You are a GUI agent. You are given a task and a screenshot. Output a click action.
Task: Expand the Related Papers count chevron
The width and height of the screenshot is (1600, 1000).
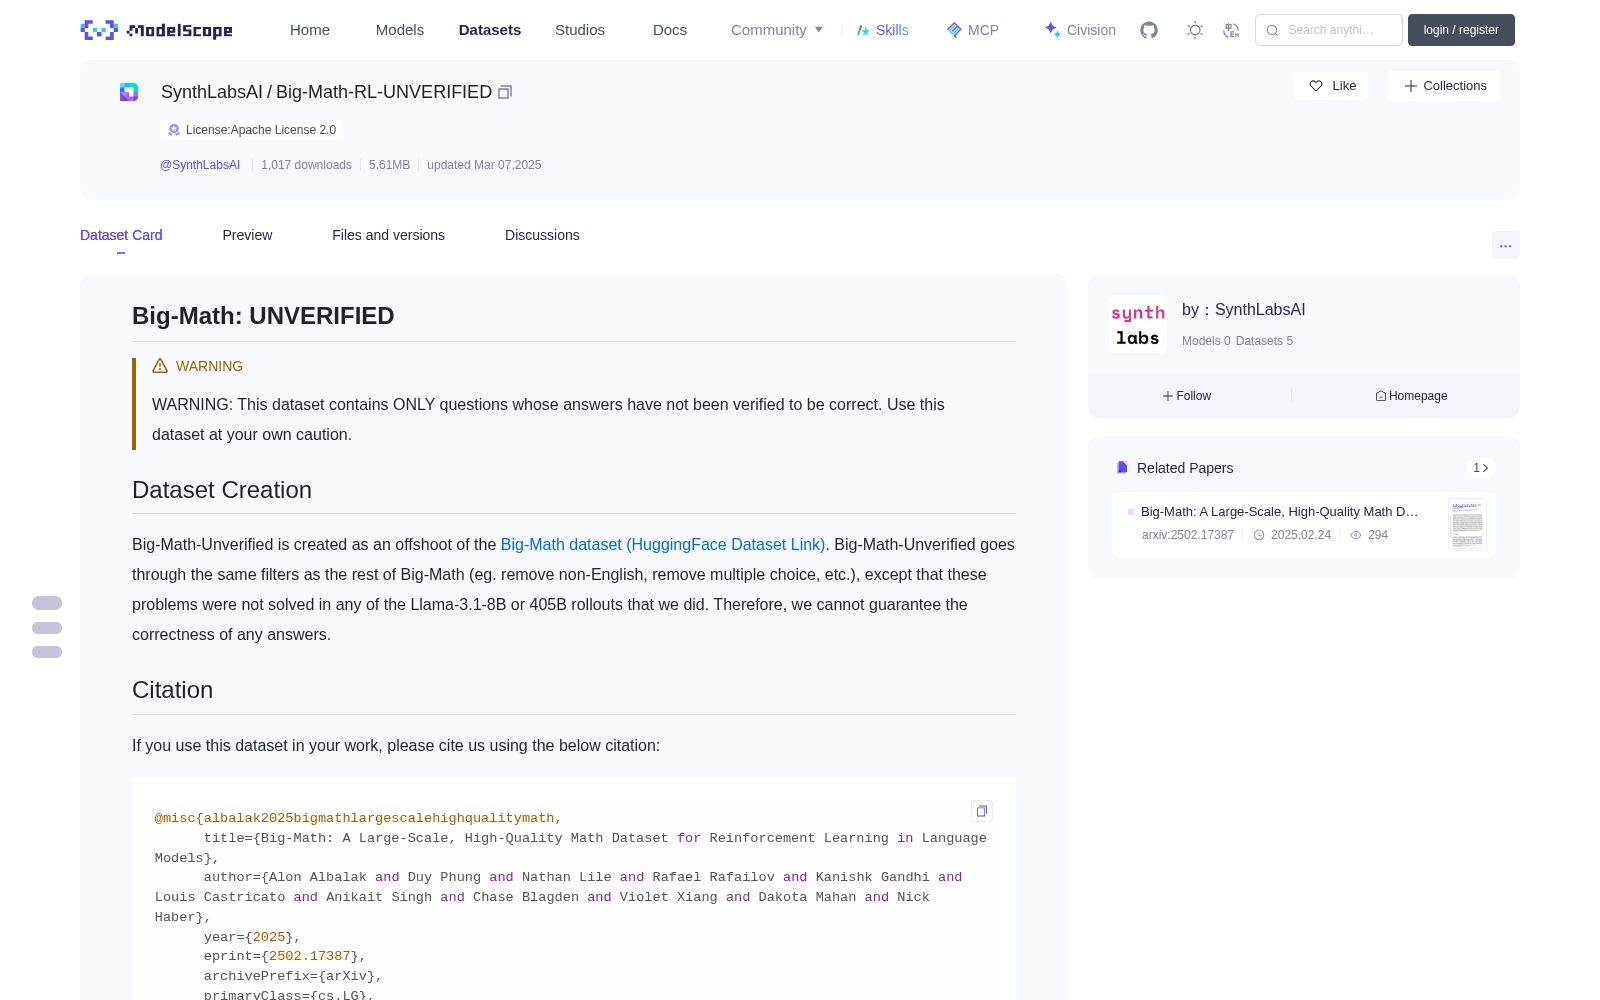(1481, 468)
